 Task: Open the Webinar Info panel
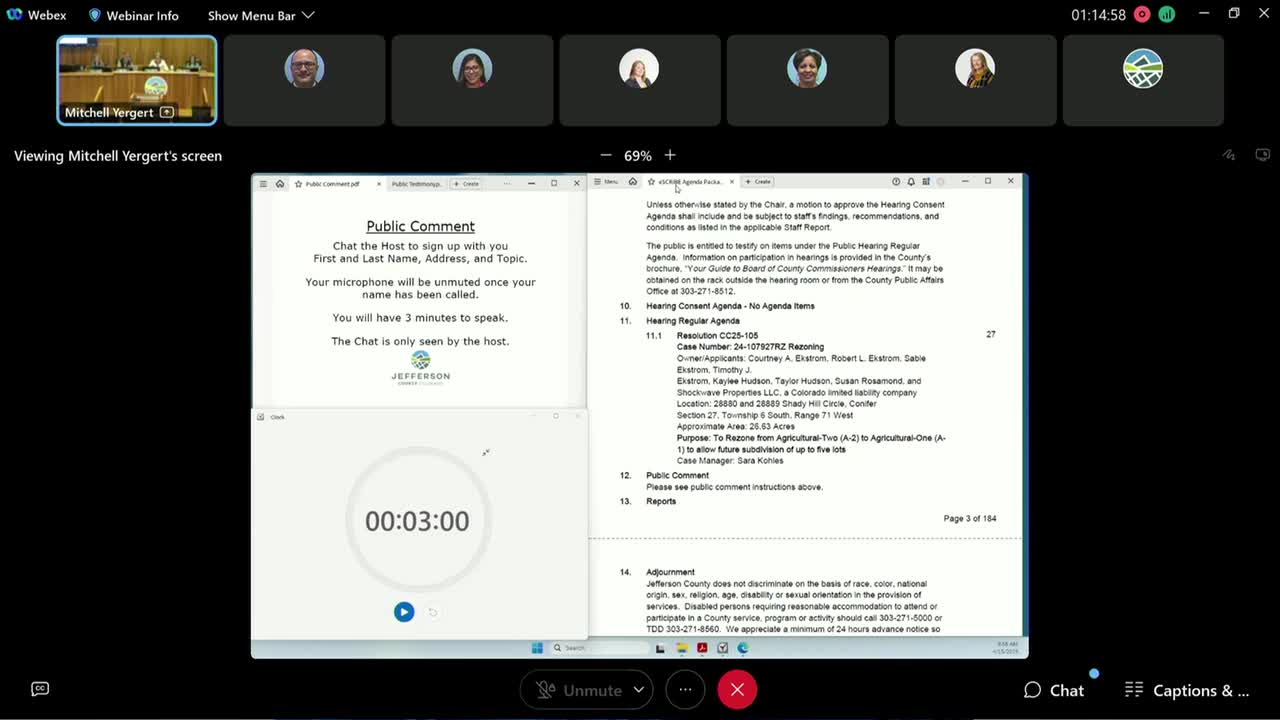(x=133, y=15)
